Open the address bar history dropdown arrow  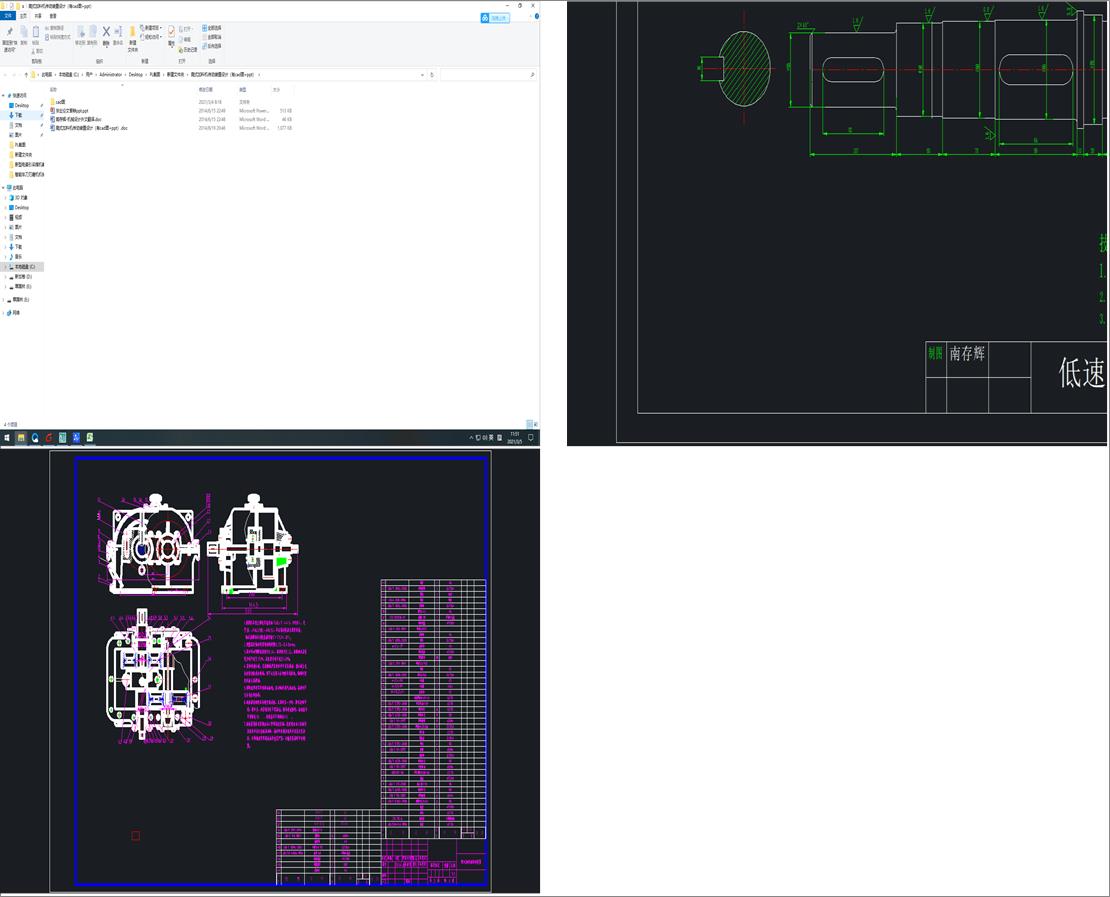[422, 74]
